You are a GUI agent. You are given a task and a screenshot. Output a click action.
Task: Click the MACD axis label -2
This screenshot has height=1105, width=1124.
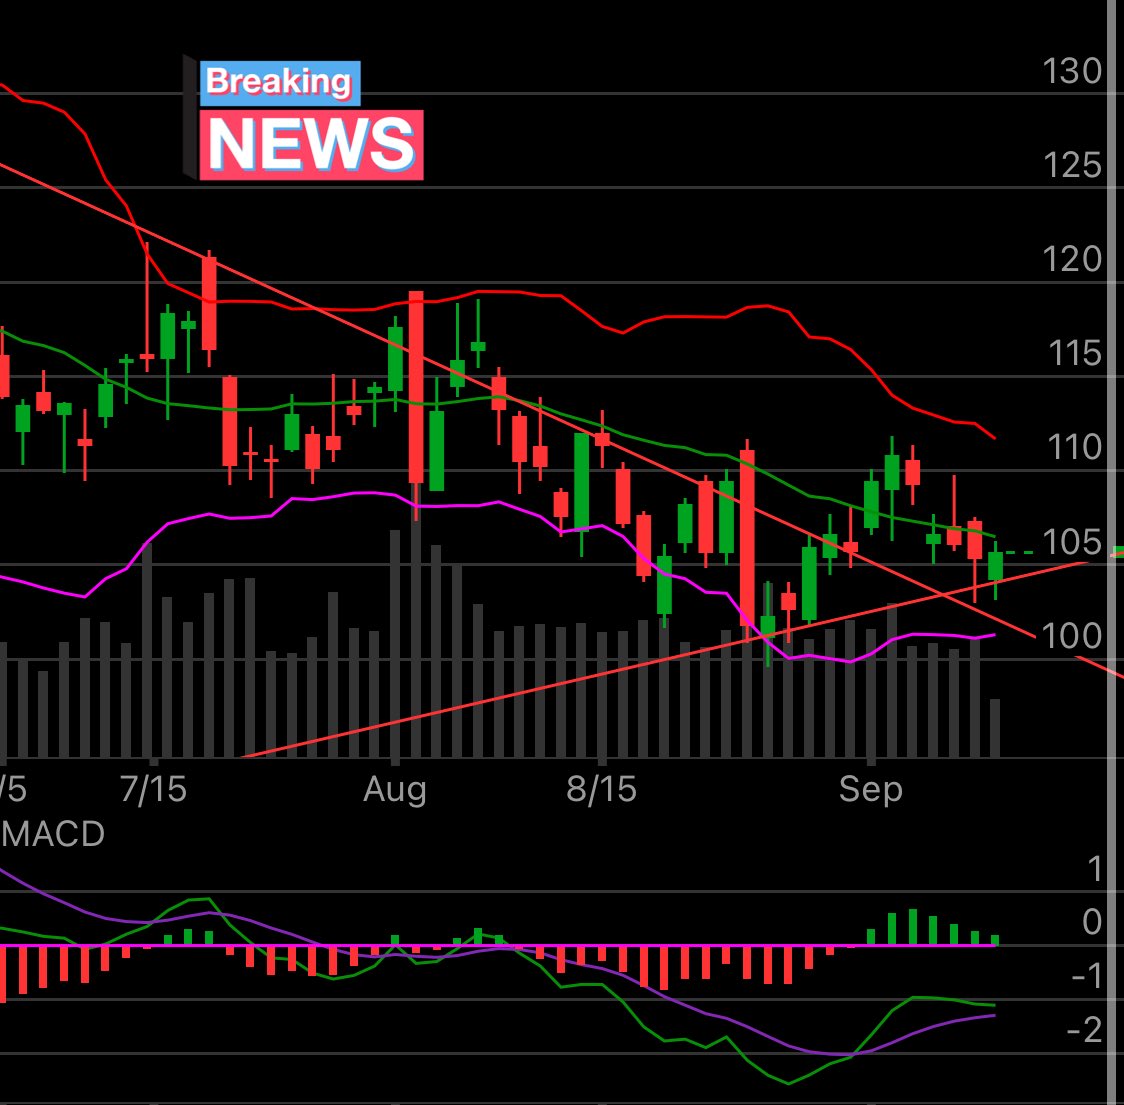tap(1085, 1030)
